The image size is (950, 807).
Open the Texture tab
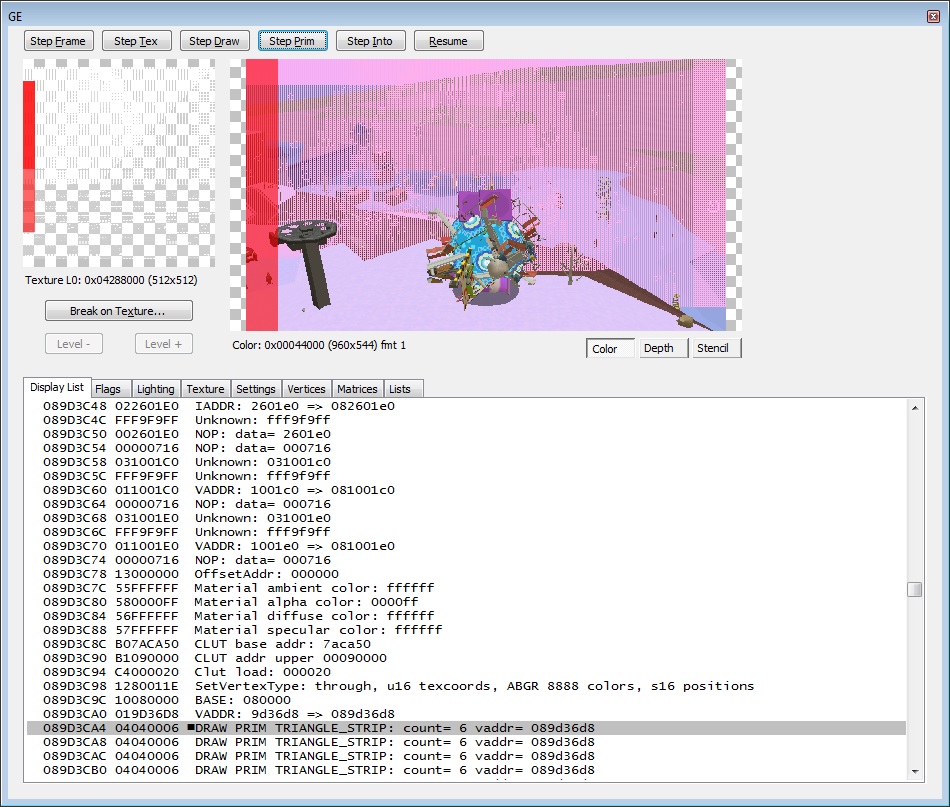(x=205, y=389)
